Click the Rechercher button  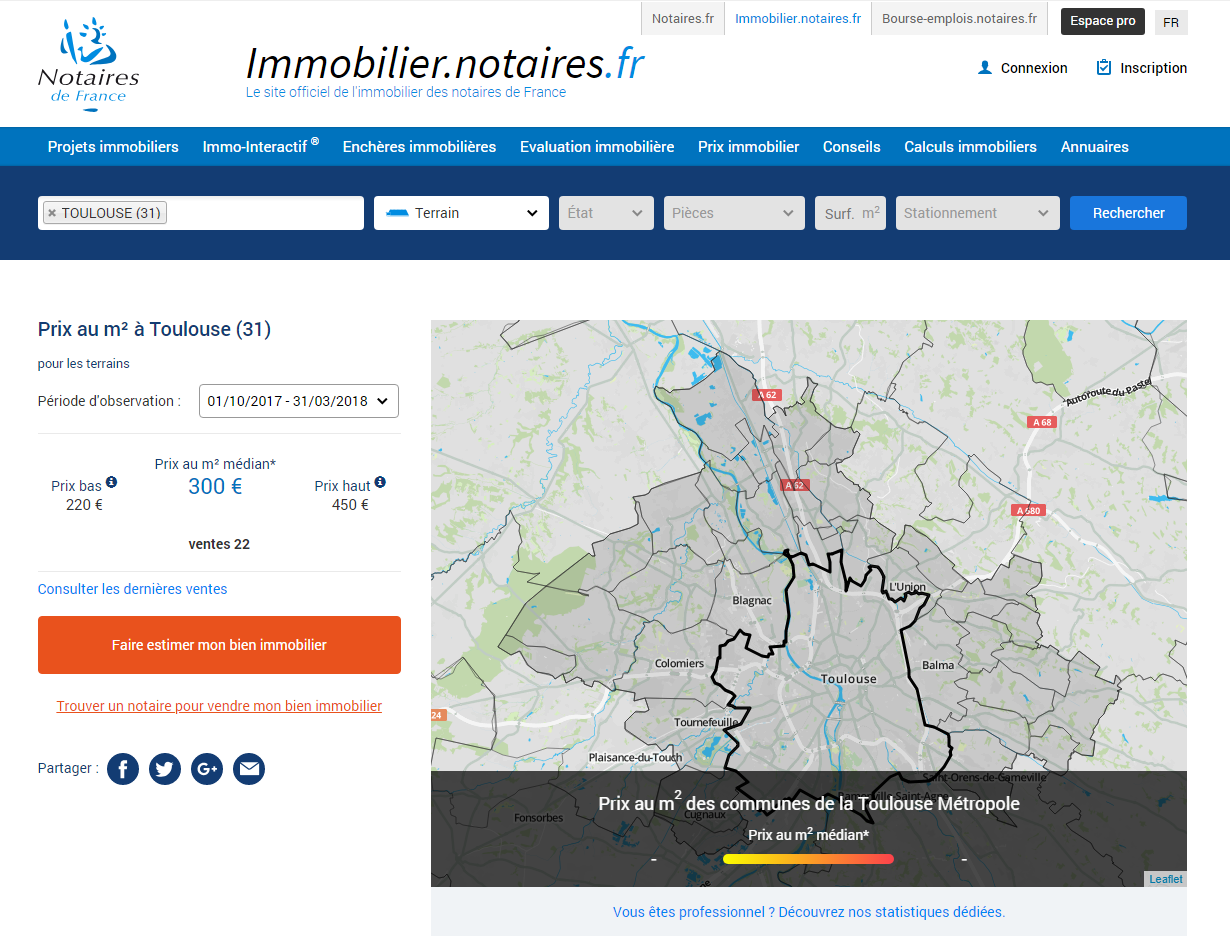[1128, 213]
